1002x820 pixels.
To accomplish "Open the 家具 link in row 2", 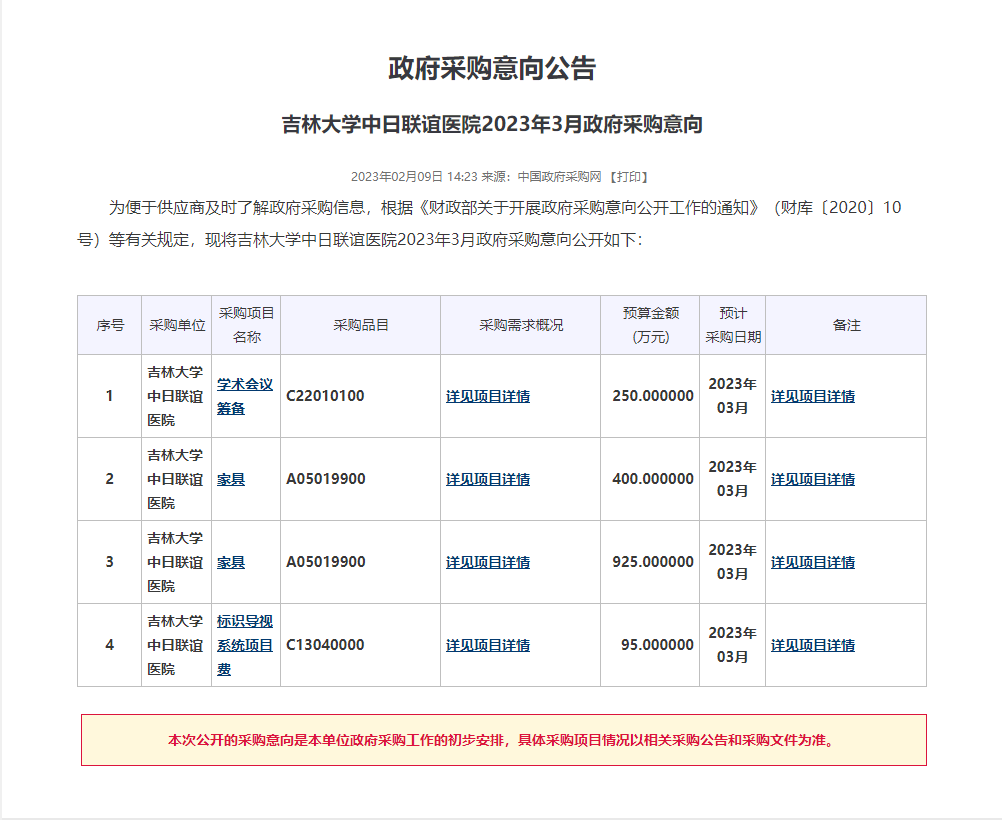I will pos(231,479).
